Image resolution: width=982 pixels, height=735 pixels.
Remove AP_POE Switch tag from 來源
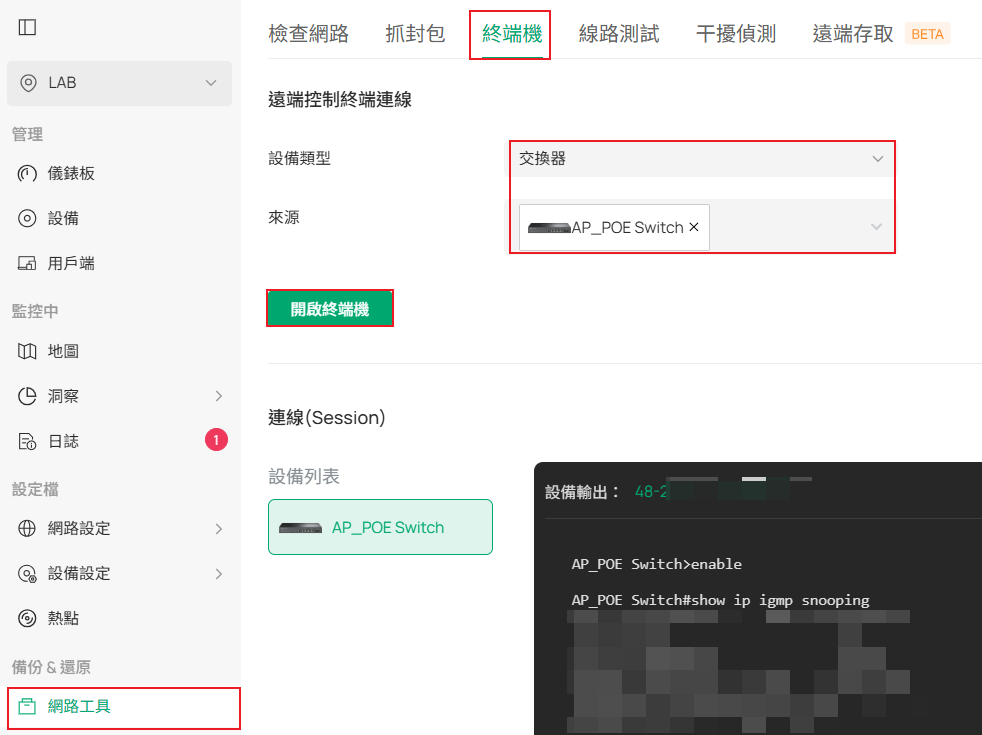tap(694, 227)
